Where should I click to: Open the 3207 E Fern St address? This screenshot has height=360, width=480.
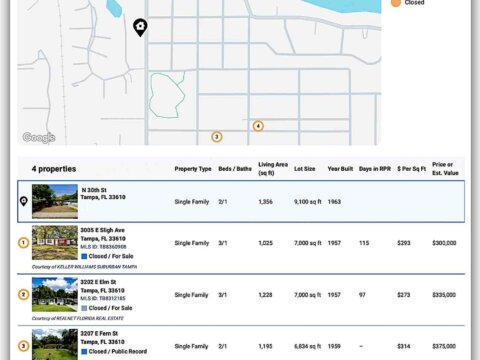pos(99,333)
